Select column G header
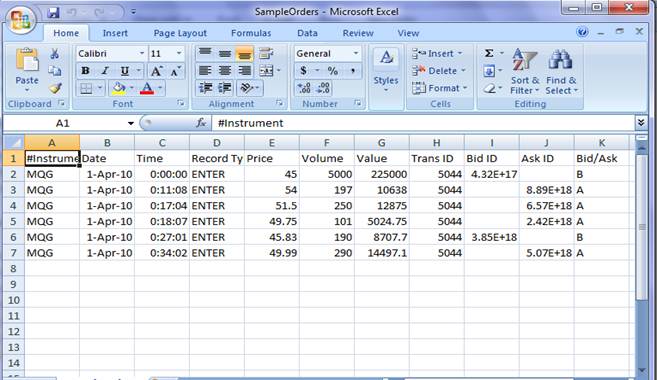 tap(381, 143)
